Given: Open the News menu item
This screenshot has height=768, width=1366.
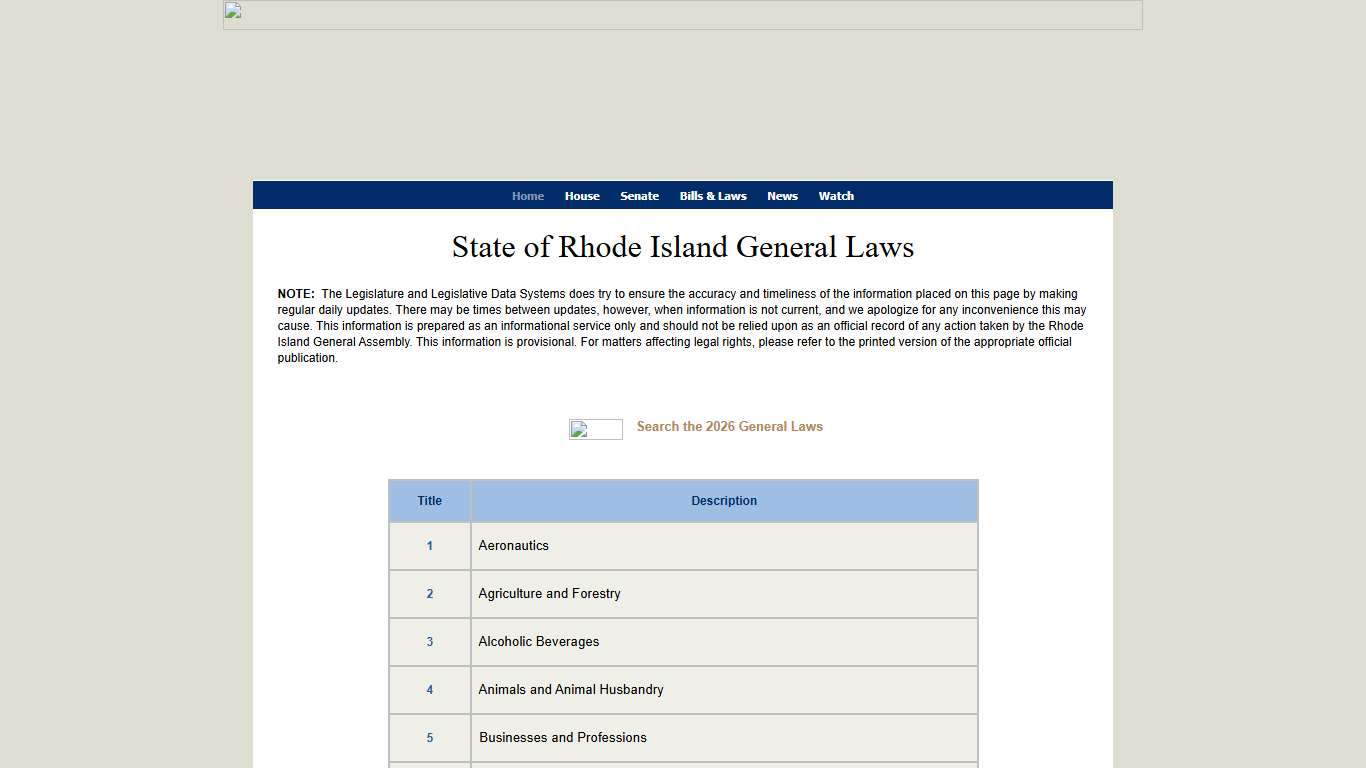Looking at the screenshot, I should click(782, 195).
